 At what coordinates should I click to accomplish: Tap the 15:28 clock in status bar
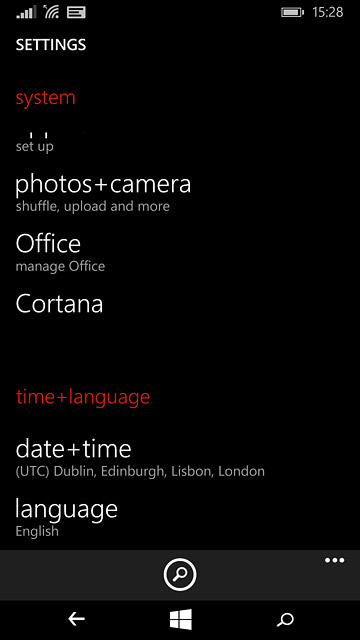(x=328, y=13)
